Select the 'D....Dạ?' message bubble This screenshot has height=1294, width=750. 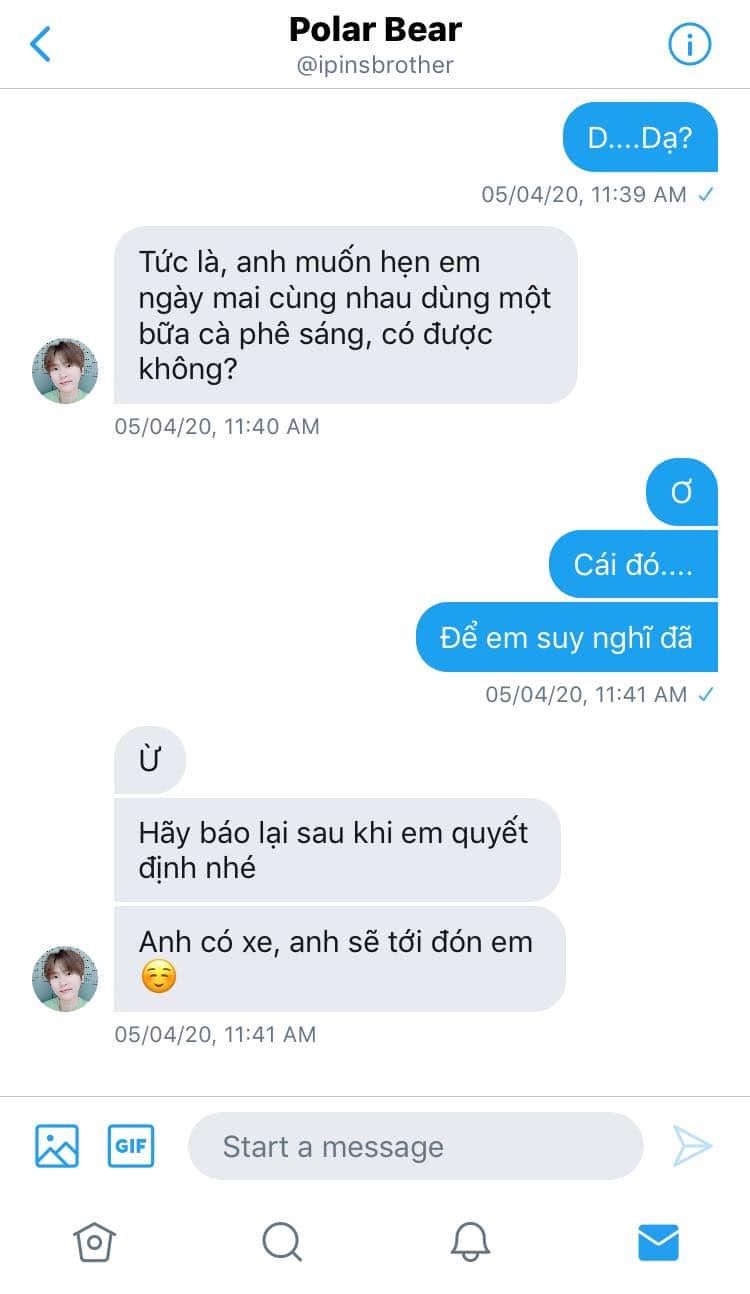click(x=640, y=137)
